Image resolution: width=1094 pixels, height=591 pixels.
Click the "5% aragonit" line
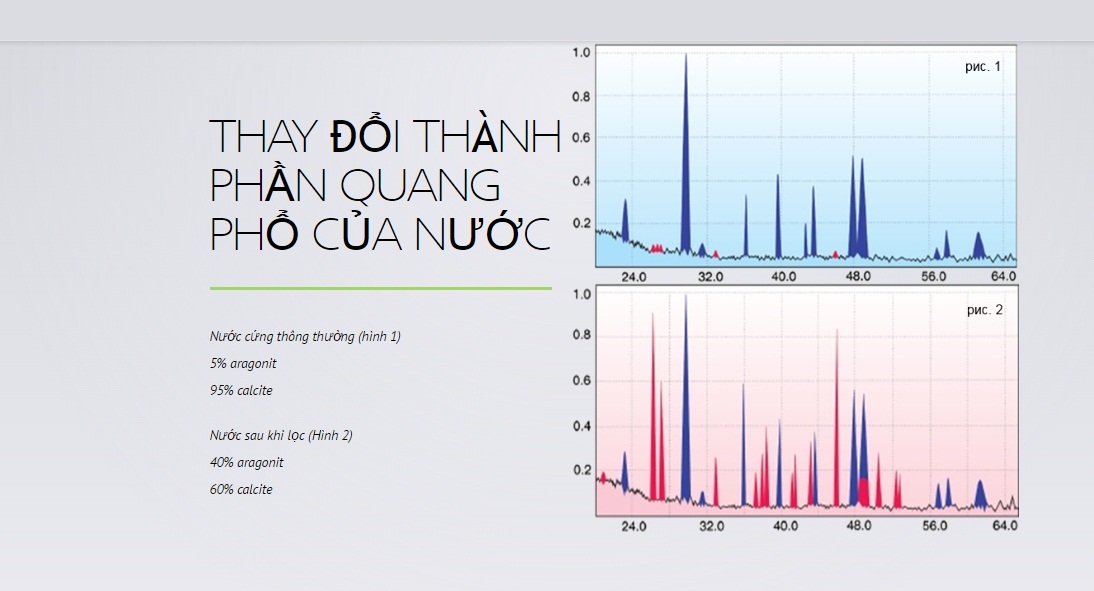click(243, 364)
